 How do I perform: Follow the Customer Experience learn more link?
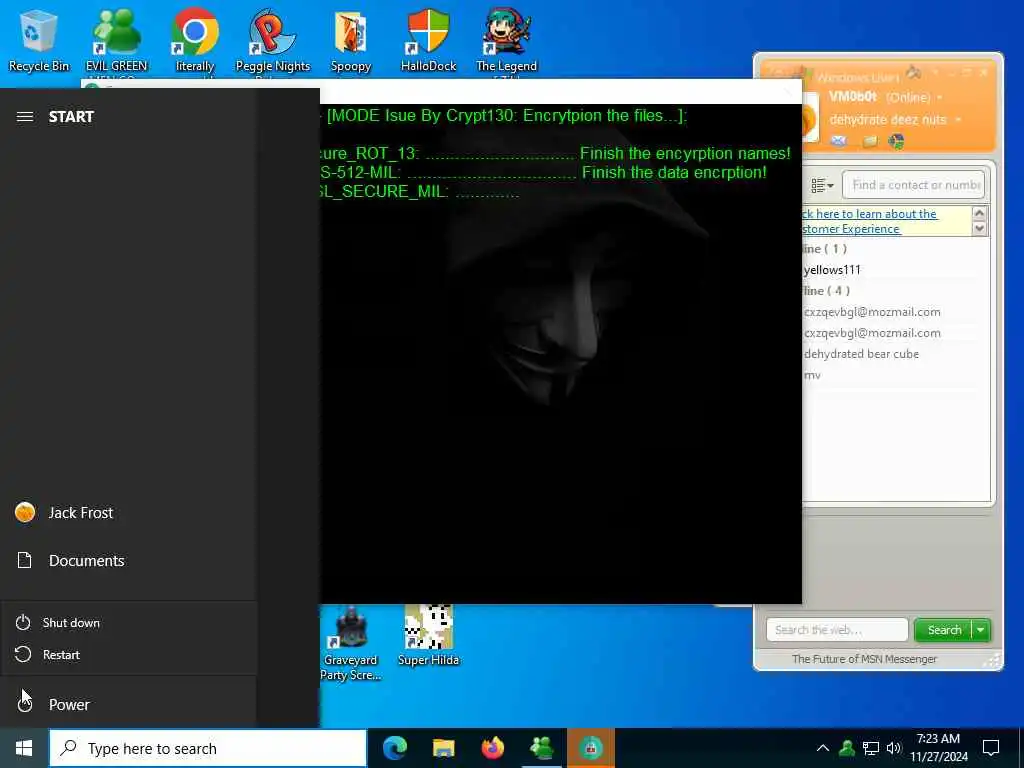869,221
